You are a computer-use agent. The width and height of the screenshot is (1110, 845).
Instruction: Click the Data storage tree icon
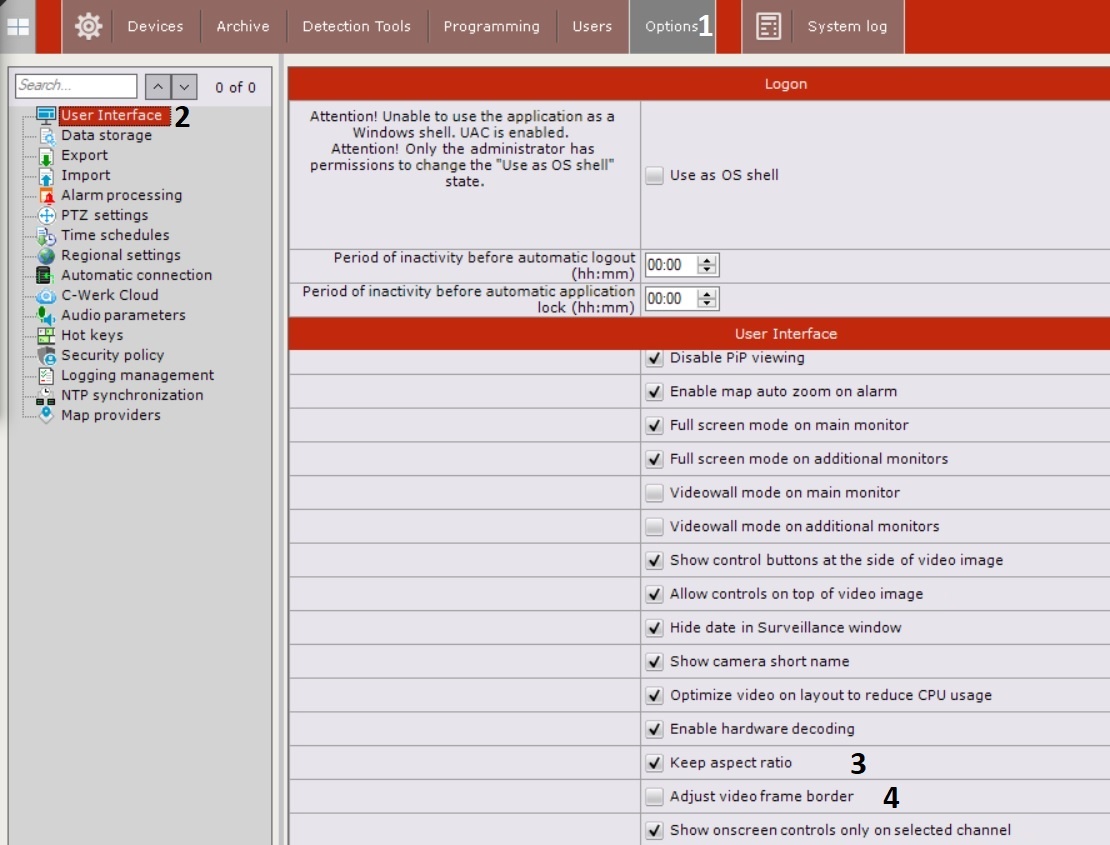[46, 135]
